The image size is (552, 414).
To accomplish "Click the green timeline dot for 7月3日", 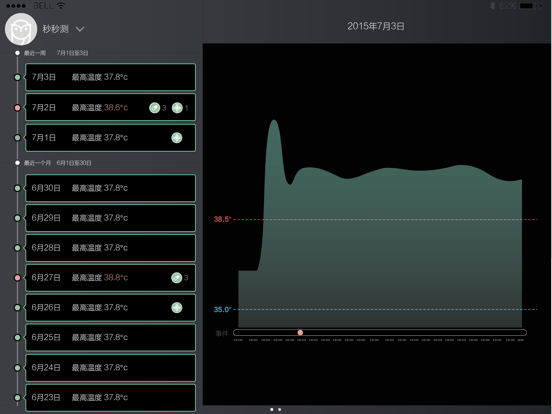I will (x=17, y=77).
